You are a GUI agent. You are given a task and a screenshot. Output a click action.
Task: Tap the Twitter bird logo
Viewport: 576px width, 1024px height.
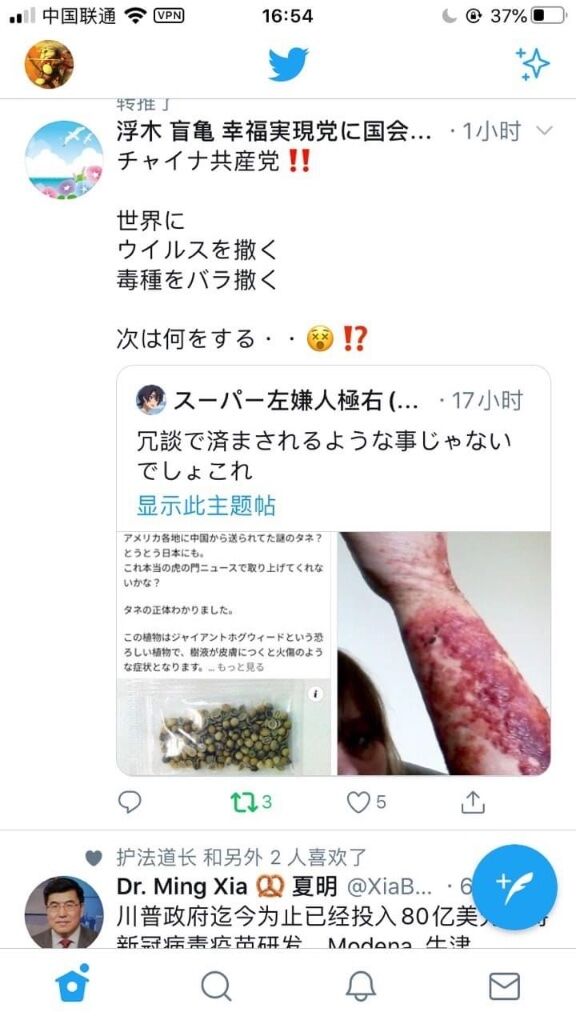(288, 64)
